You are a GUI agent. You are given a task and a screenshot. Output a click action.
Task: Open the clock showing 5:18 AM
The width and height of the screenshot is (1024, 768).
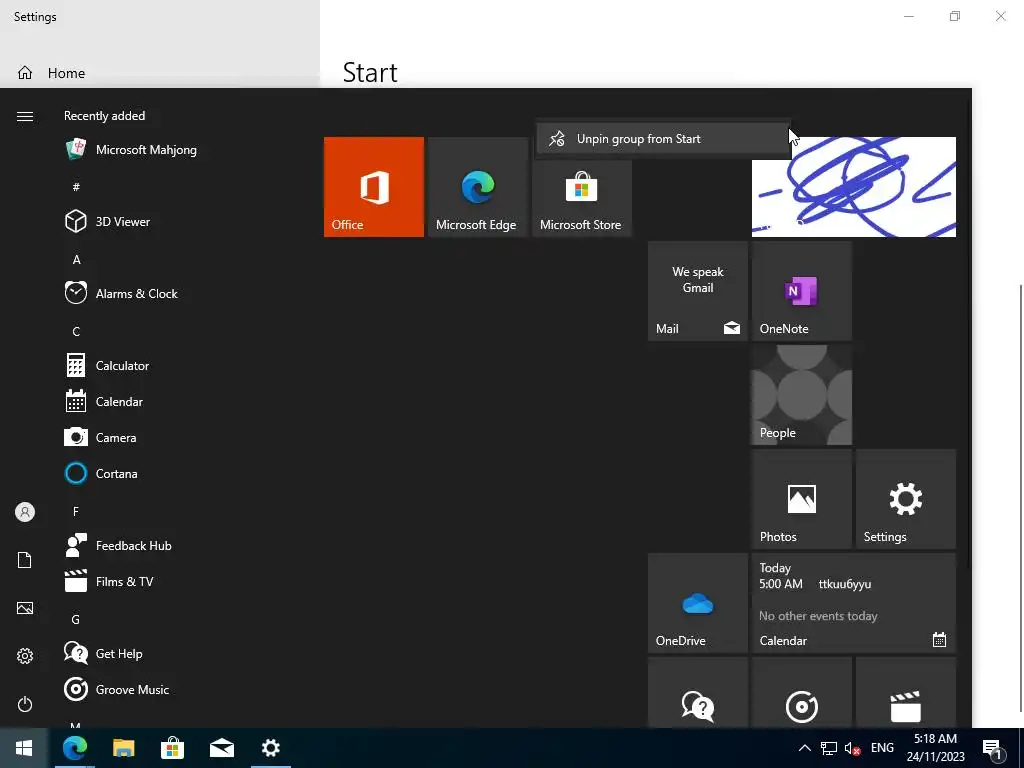click(935, 748)
